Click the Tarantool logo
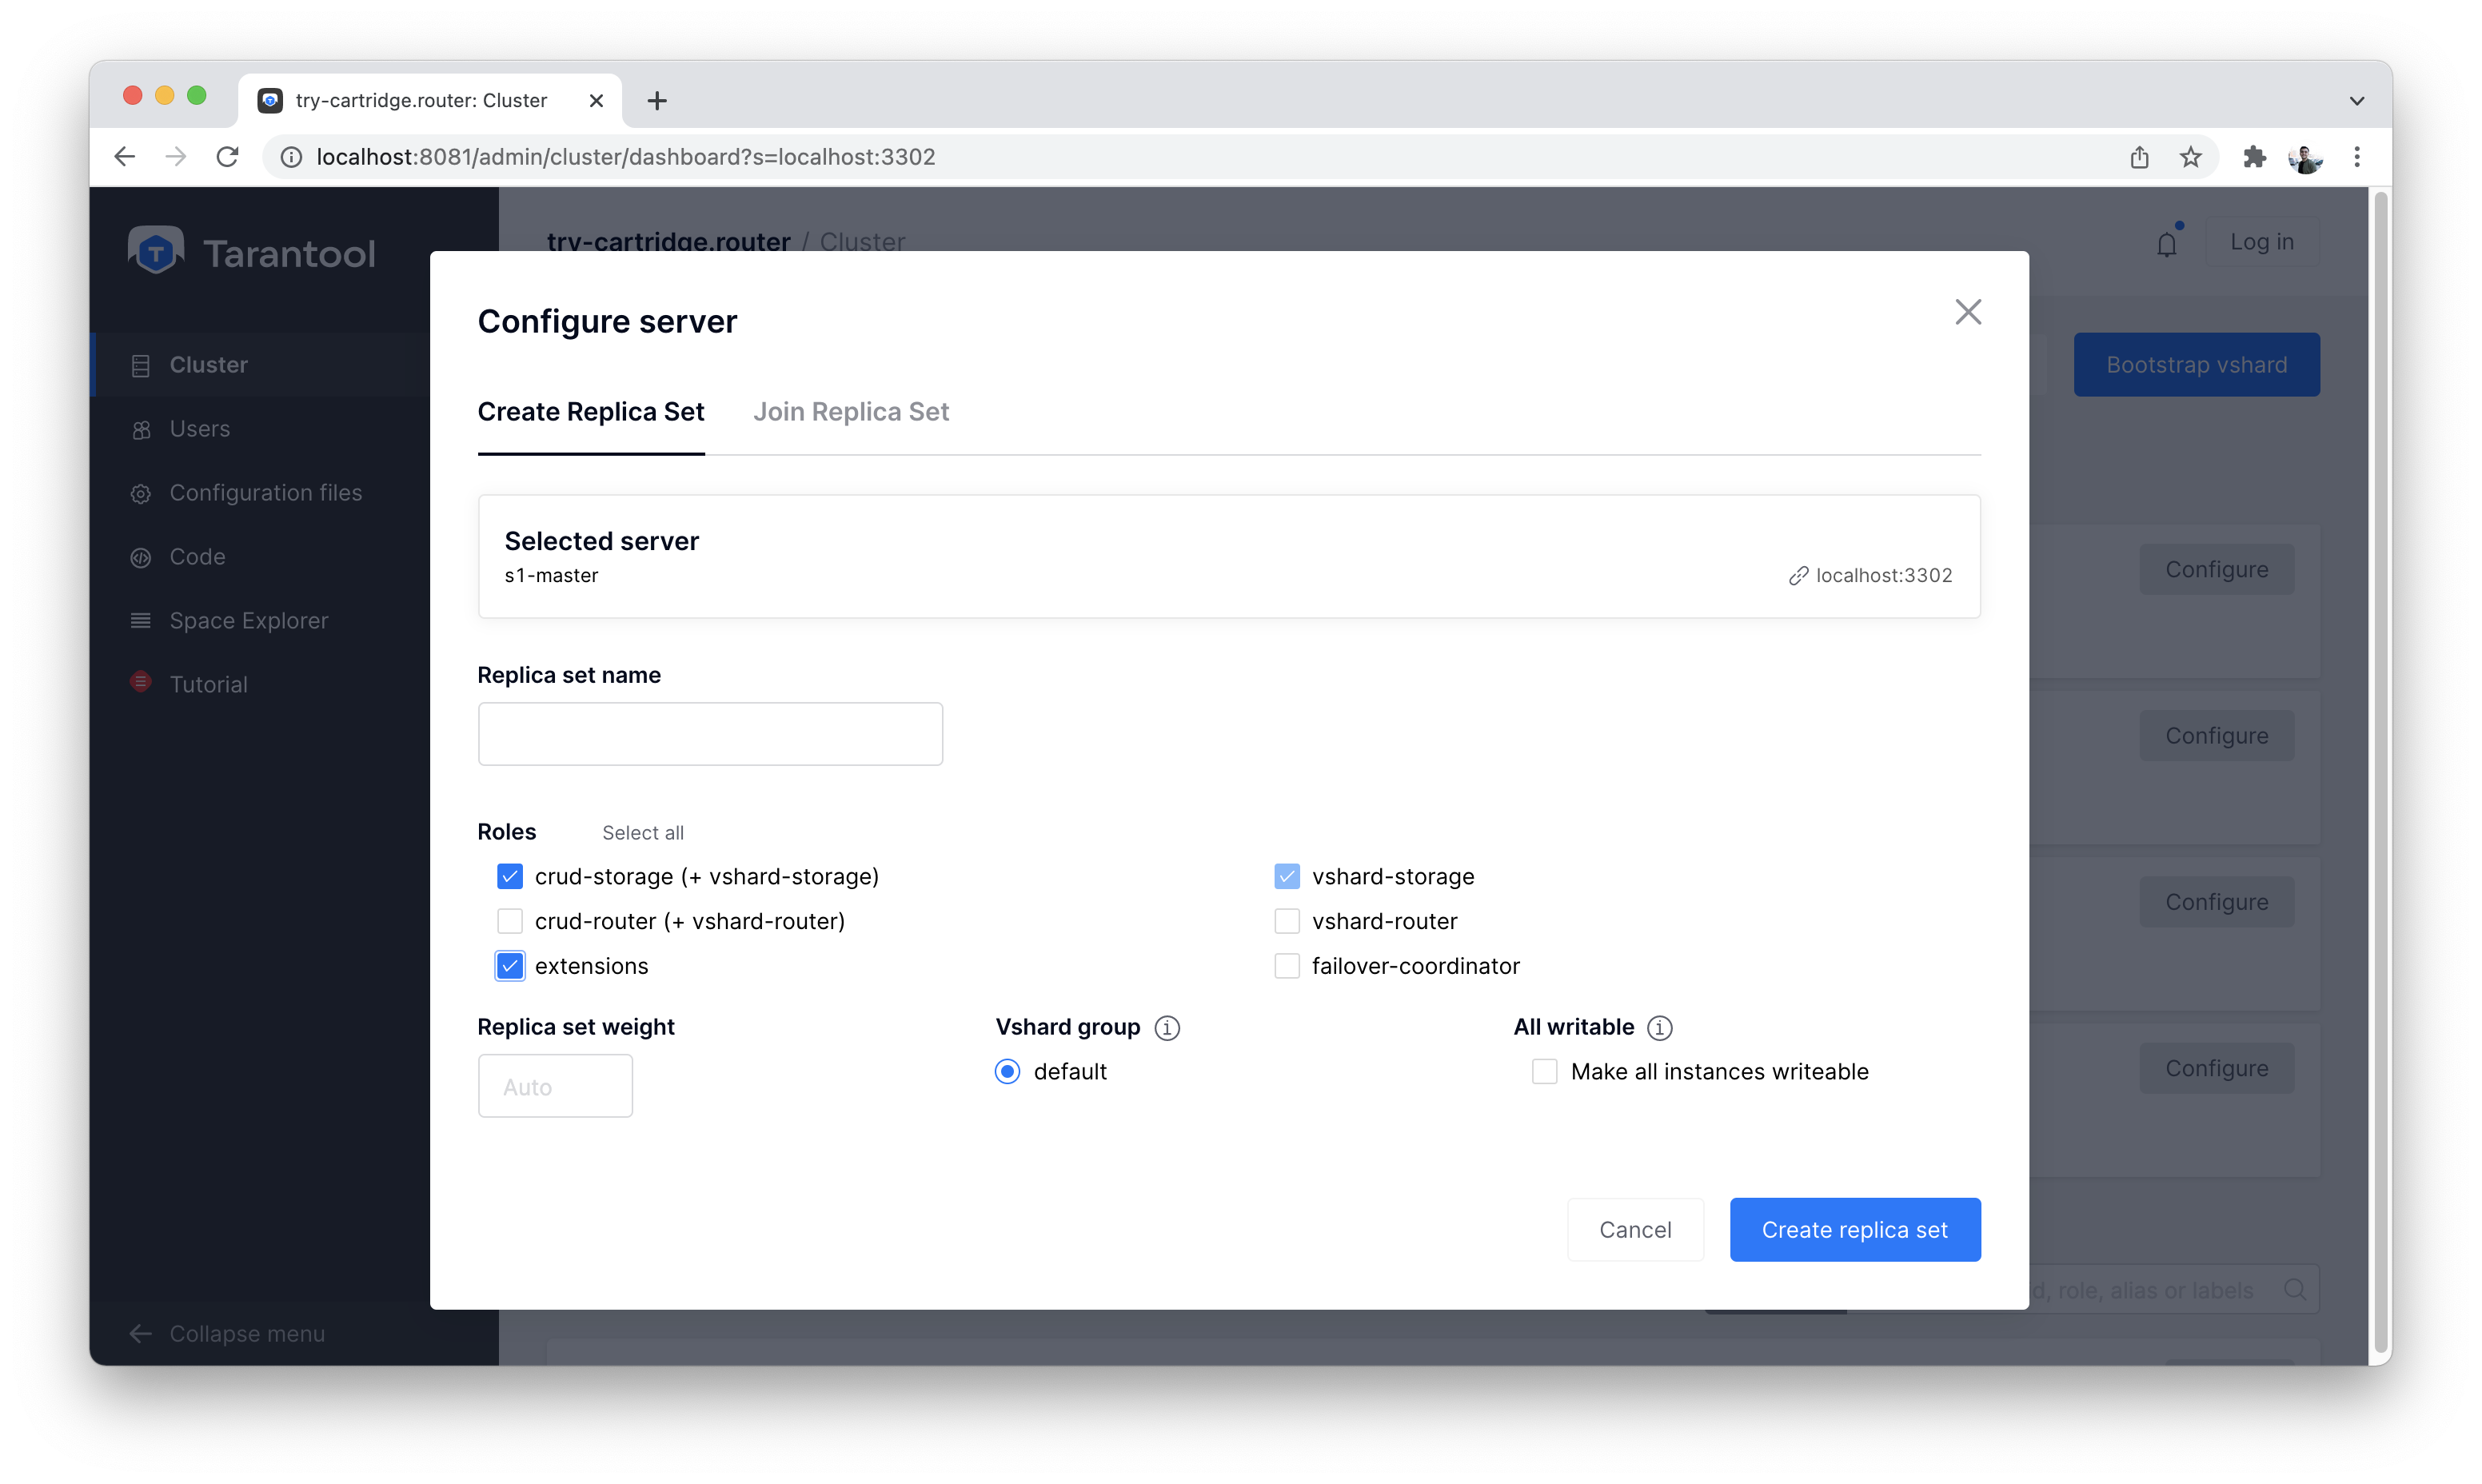Screen dimensions: 2482x1484 [x=252, y=252]
